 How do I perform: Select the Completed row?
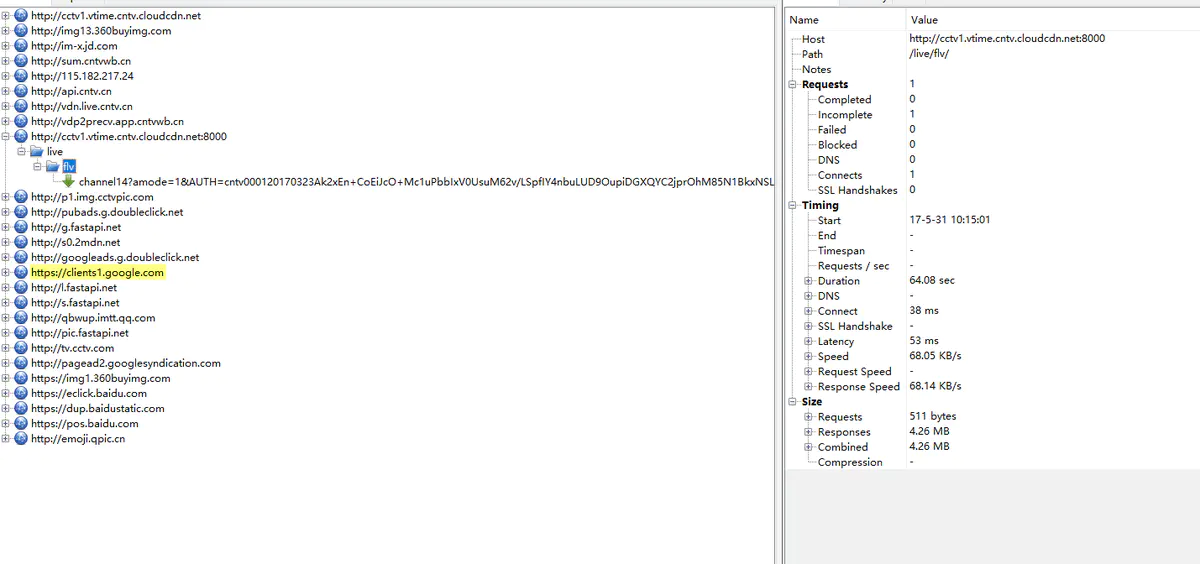click(x=992, y=100)
